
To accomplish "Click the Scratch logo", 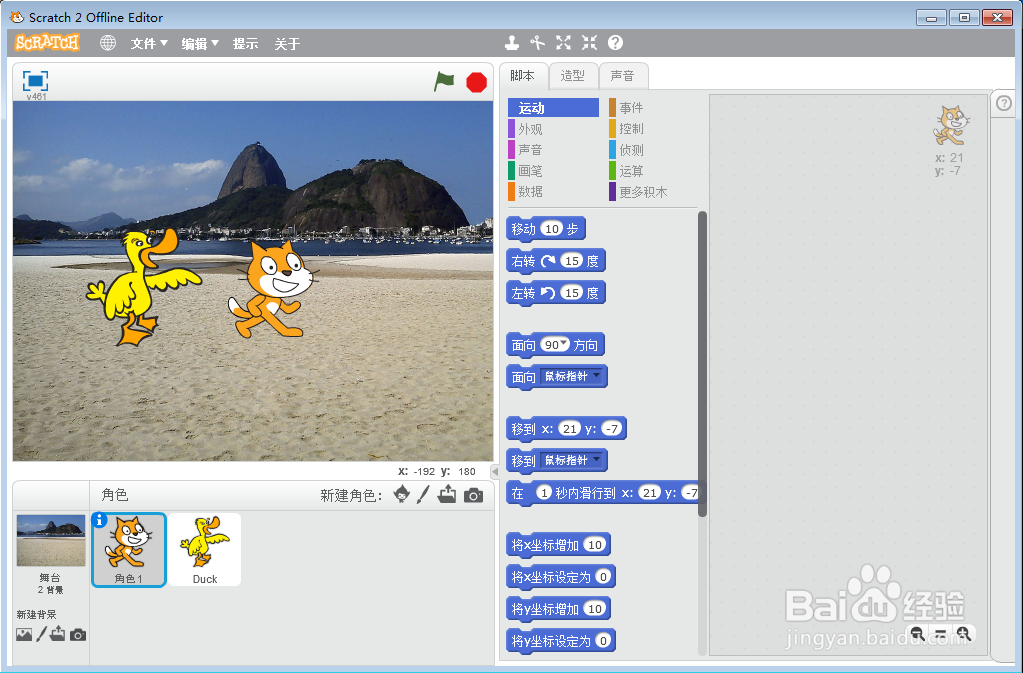I will point(48,43).
